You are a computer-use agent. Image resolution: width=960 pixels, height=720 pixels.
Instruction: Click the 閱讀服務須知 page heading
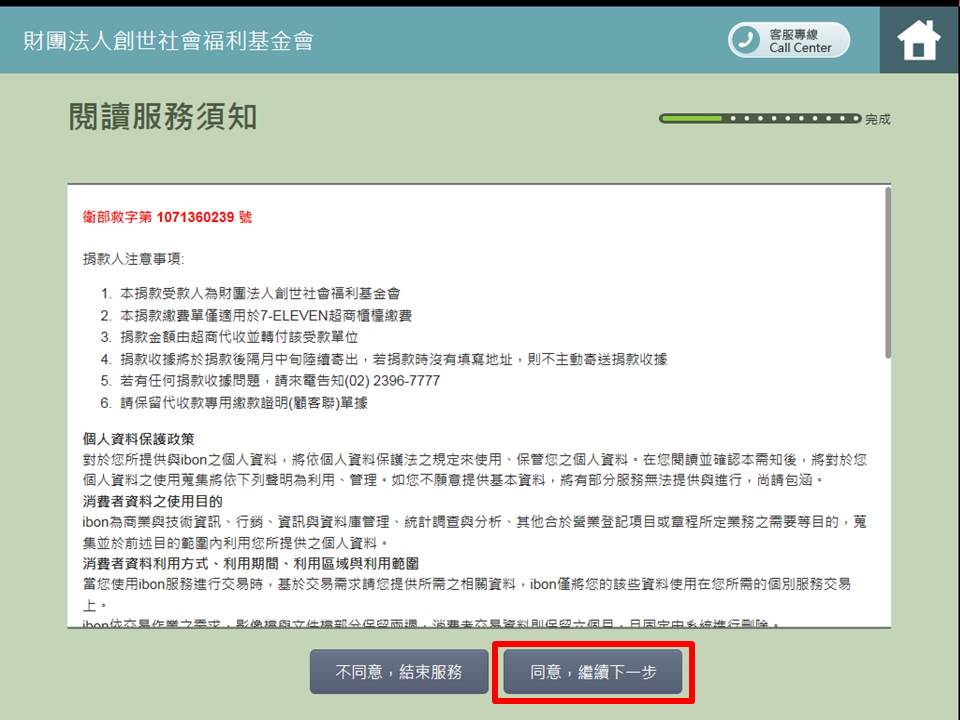[x=163, y=116]
